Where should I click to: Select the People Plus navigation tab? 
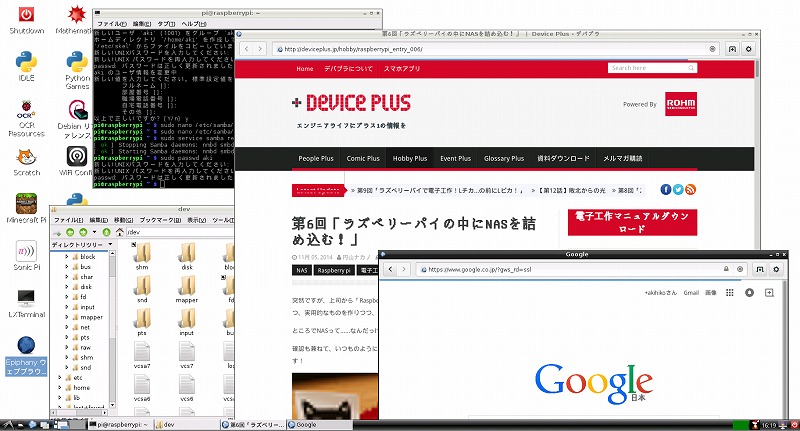(316, 159)
